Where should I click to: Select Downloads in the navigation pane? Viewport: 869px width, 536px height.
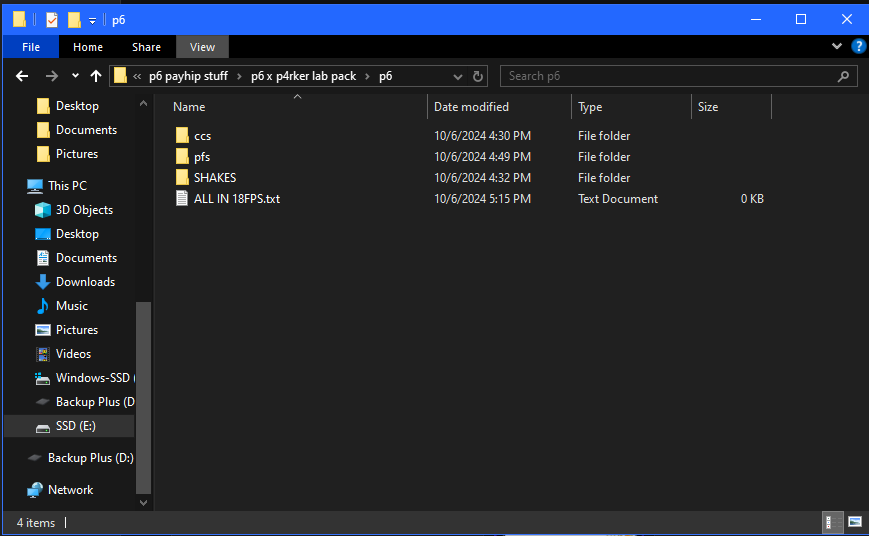[85, 282]
